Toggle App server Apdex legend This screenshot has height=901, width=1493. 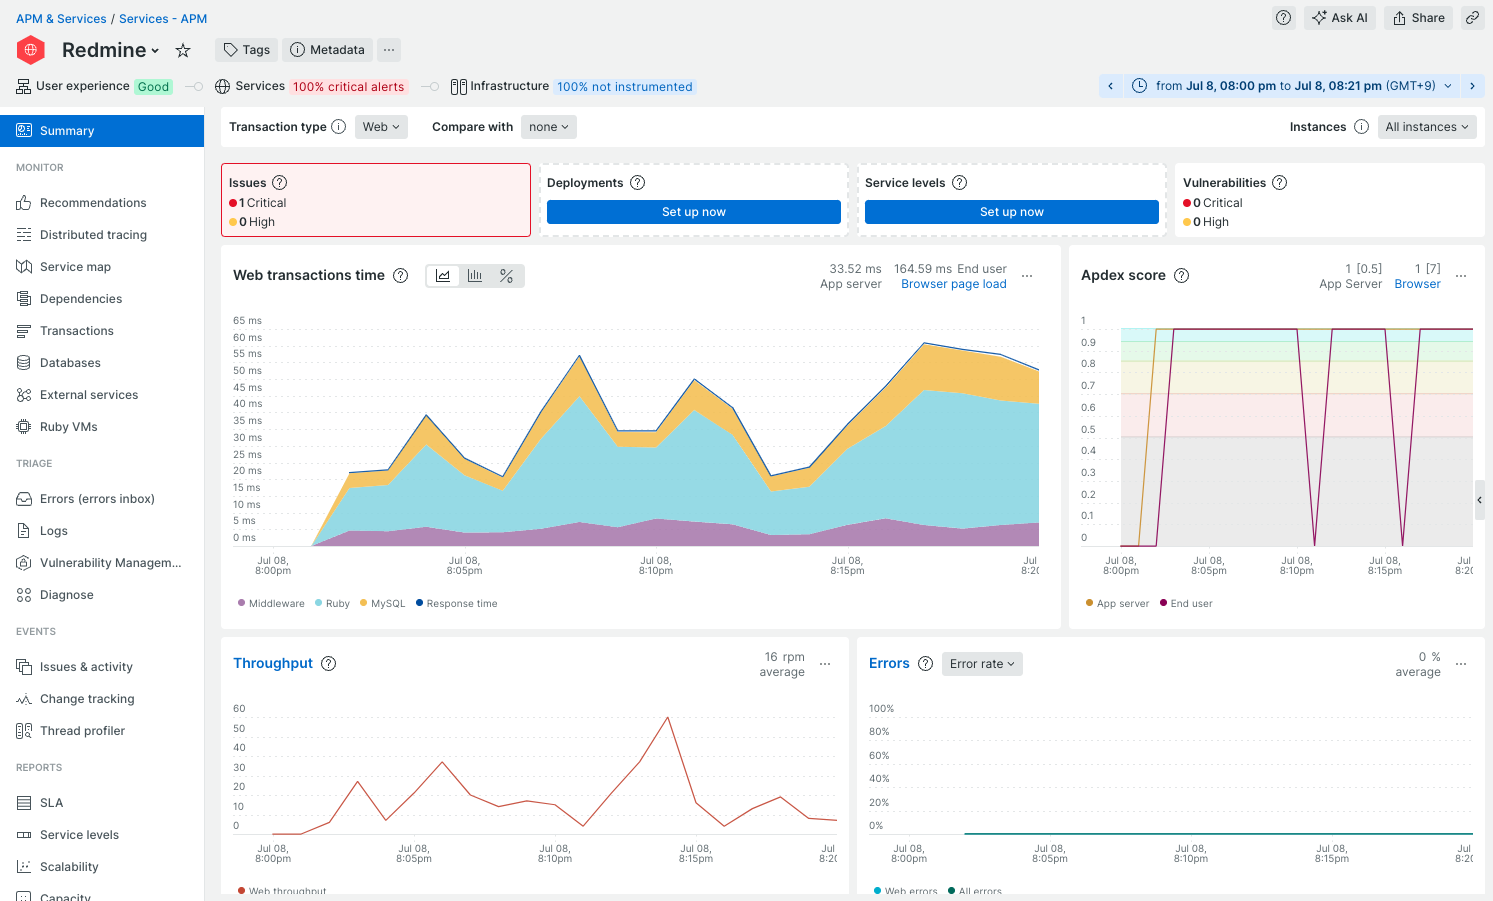pyautogui.click(x=1117, y=604)
